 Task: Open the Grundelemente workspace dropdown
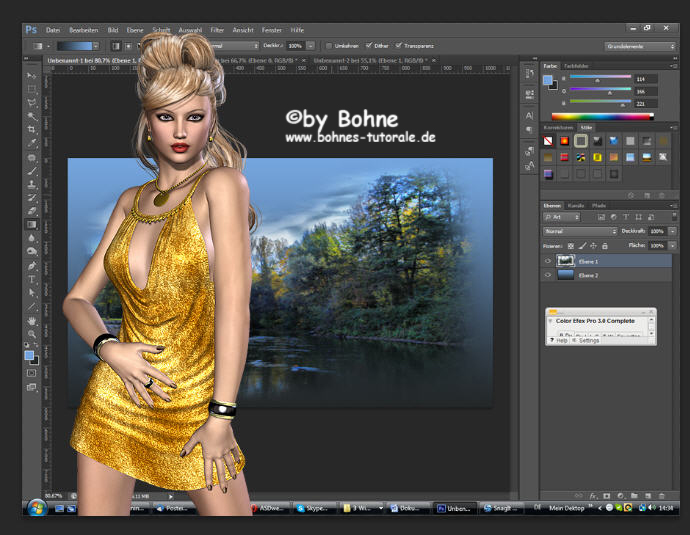tap(638, 46)
